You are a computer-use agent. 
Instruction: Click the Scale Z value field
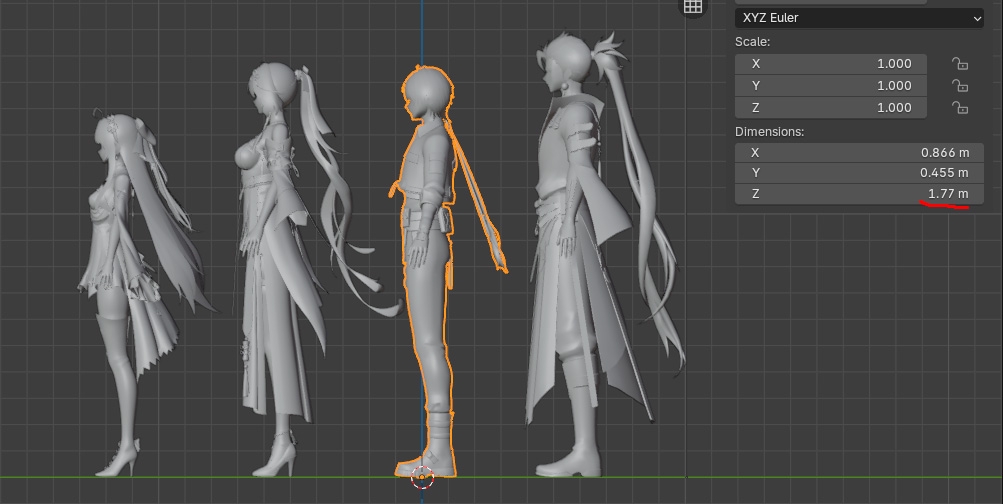click(x=830, y=107)
